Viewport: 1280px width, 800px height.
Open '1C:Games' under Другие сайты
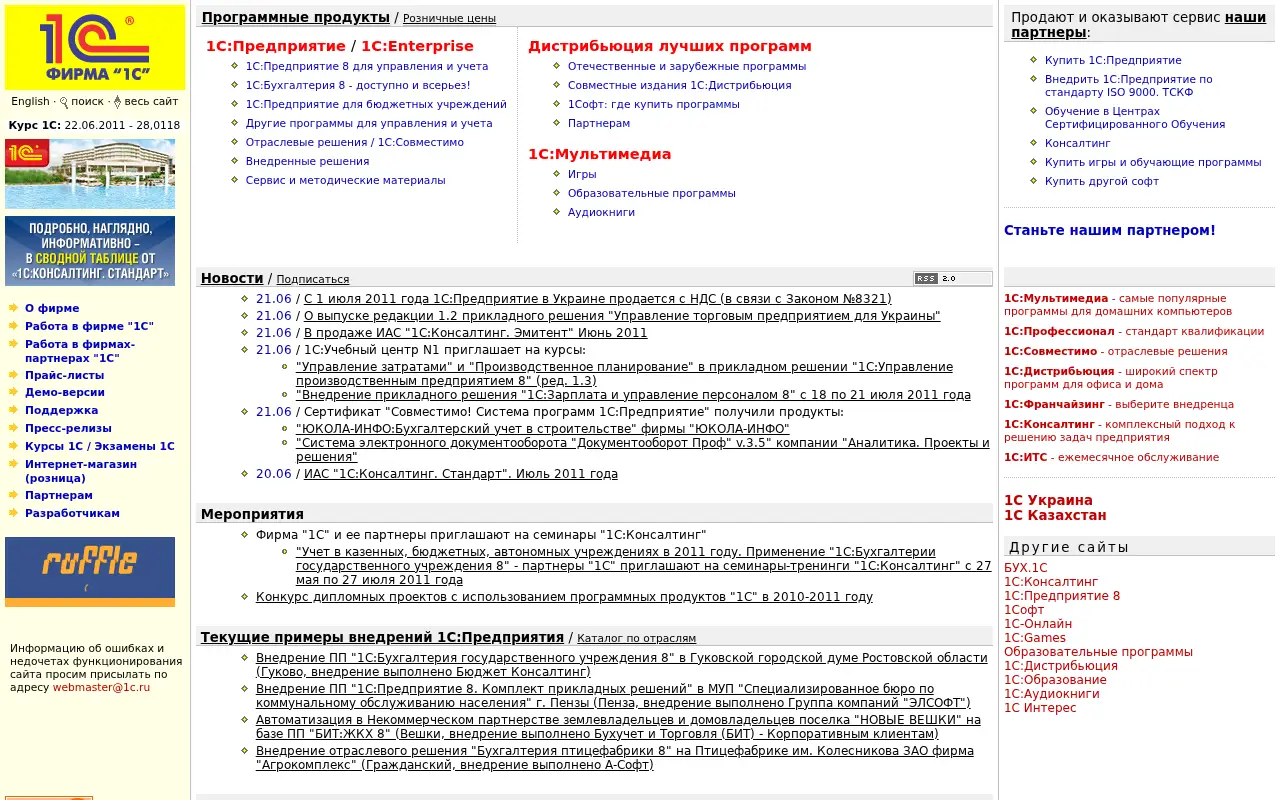tap(1035, 638)
